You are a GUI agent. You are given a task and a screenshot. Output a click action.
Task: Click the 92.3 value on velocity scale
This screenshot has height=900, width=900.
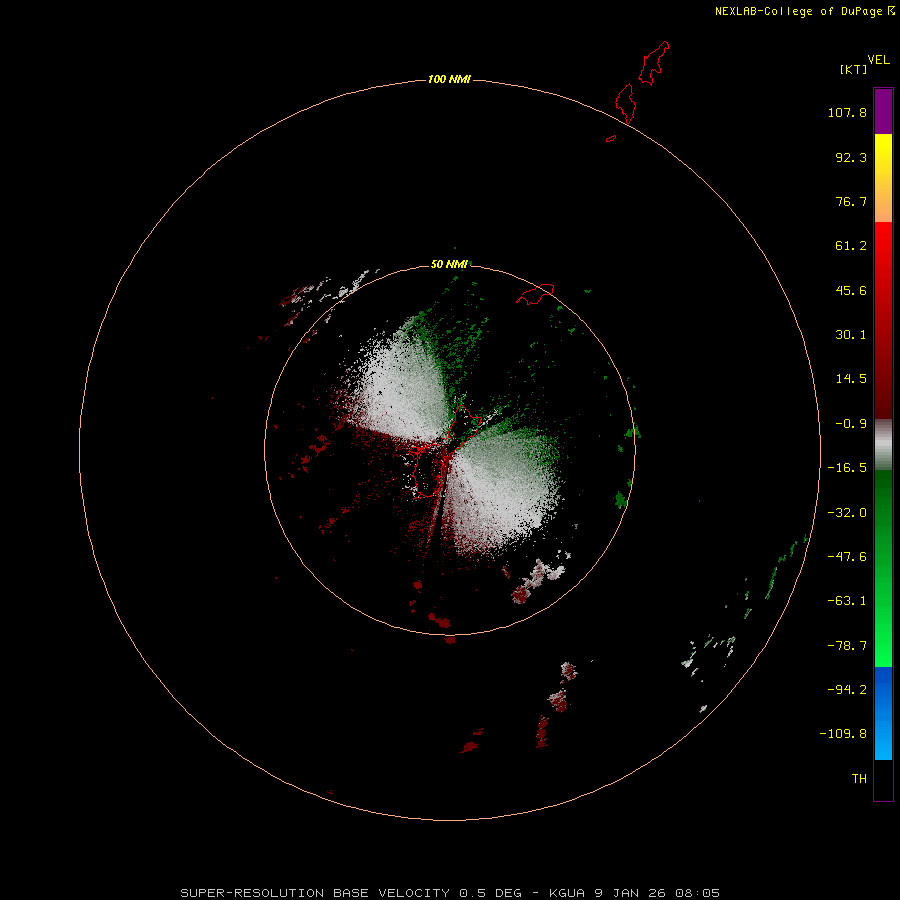[851, 157]
